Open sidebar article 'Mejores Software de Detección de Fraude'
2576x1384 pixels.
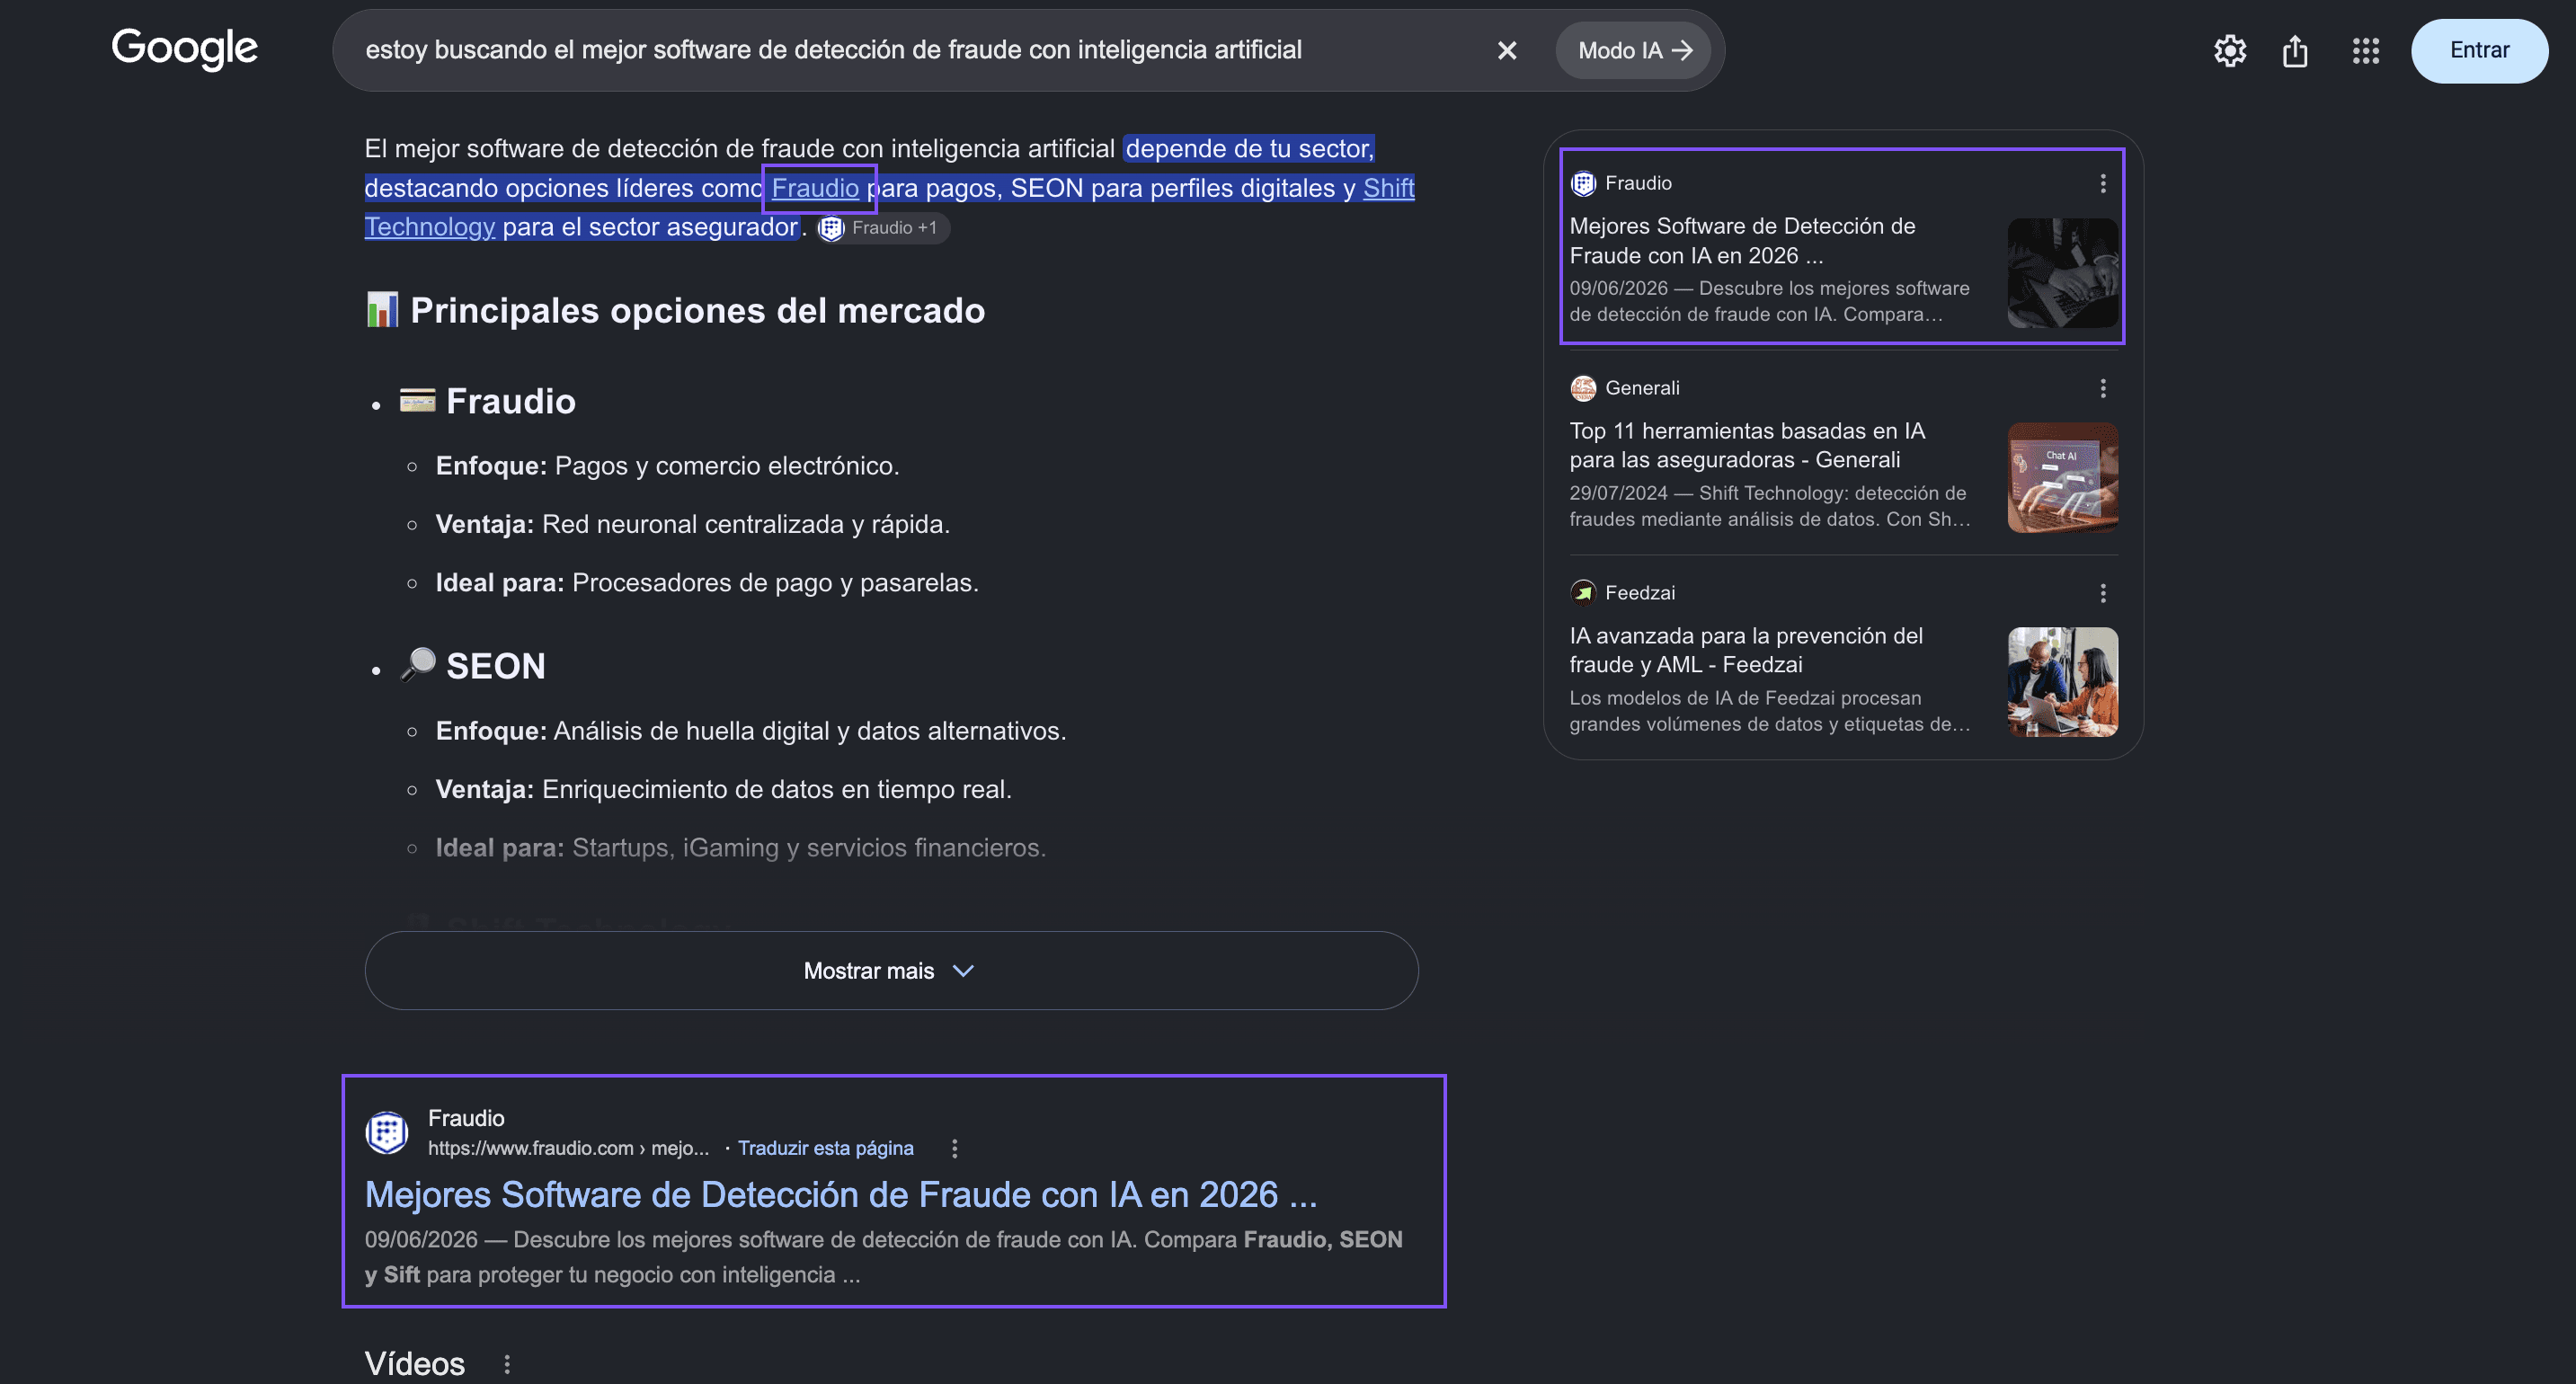[1742, 241]
